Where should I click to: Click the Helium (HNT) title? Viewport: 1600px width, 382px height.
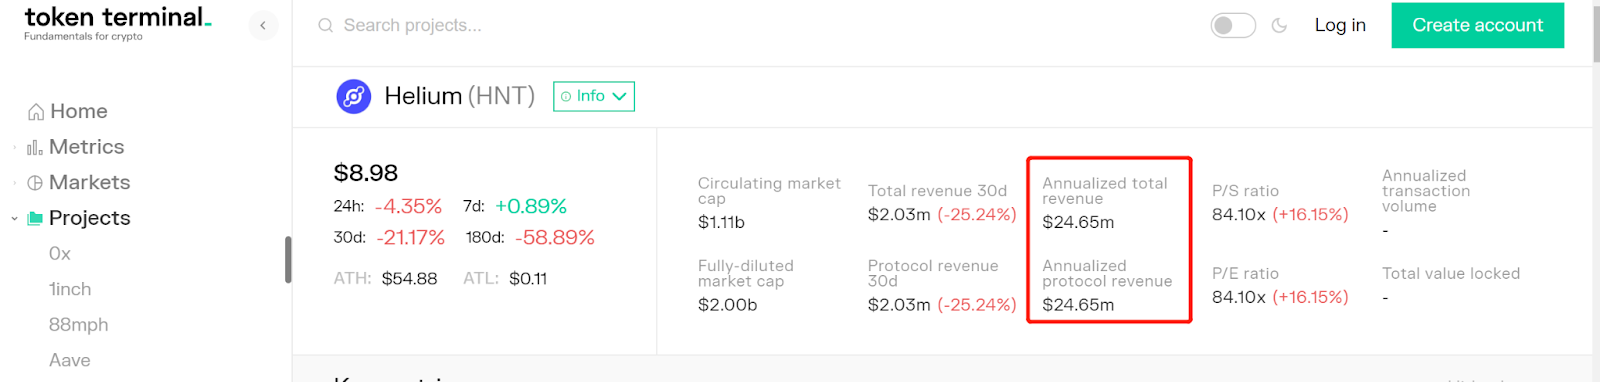click(460, 96)
